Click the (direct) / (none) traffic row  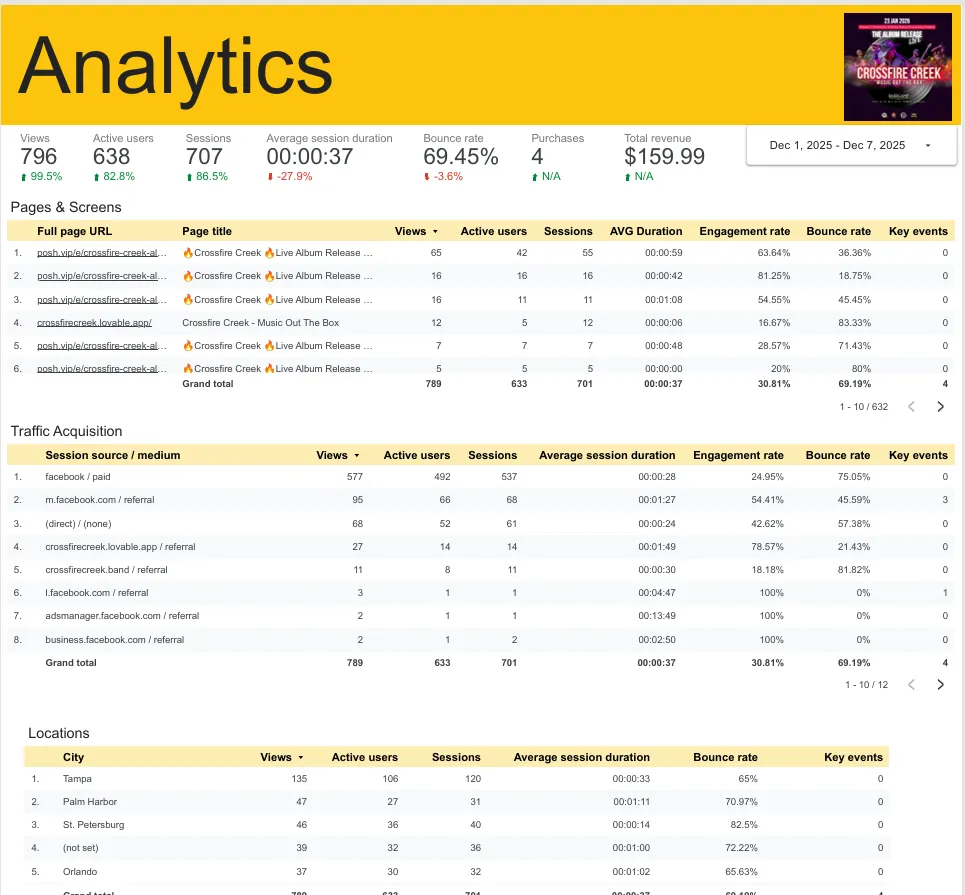coord(481,524)
